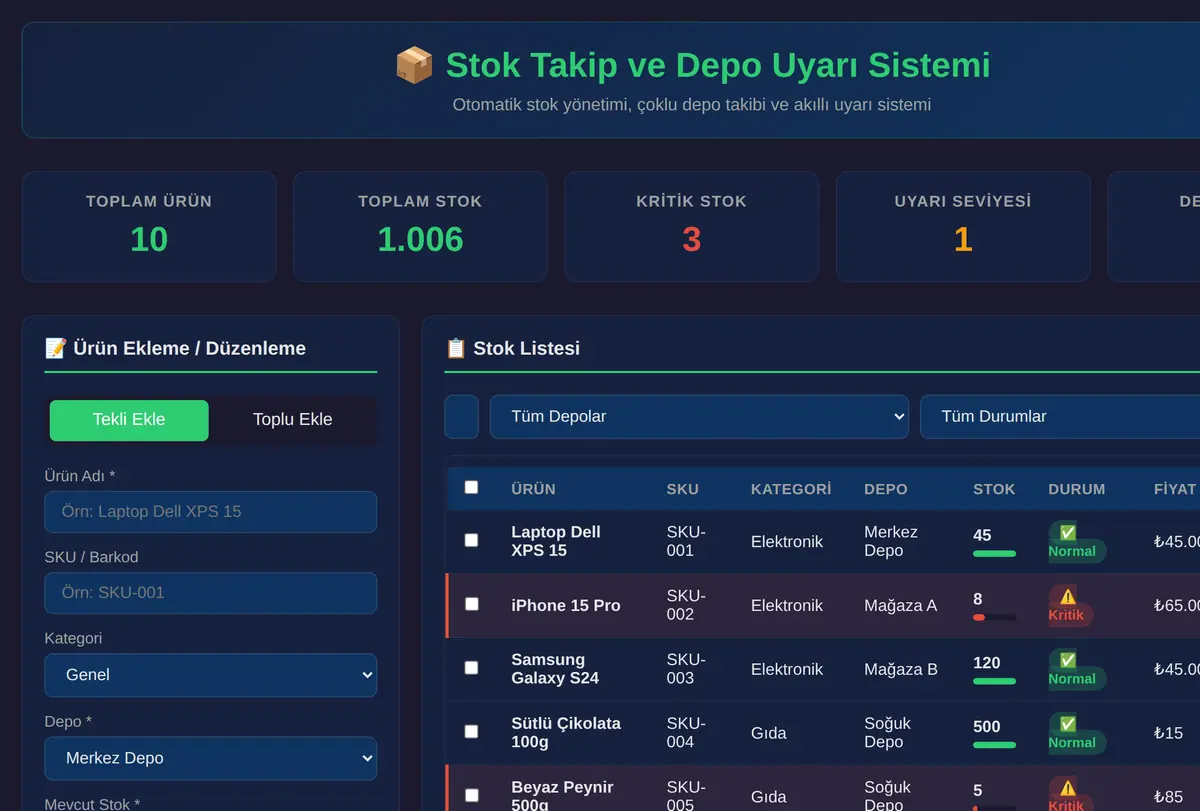This screenshot has height=811, width=1200.
Task: Click the SKU-002 cell
Action: 686,605
